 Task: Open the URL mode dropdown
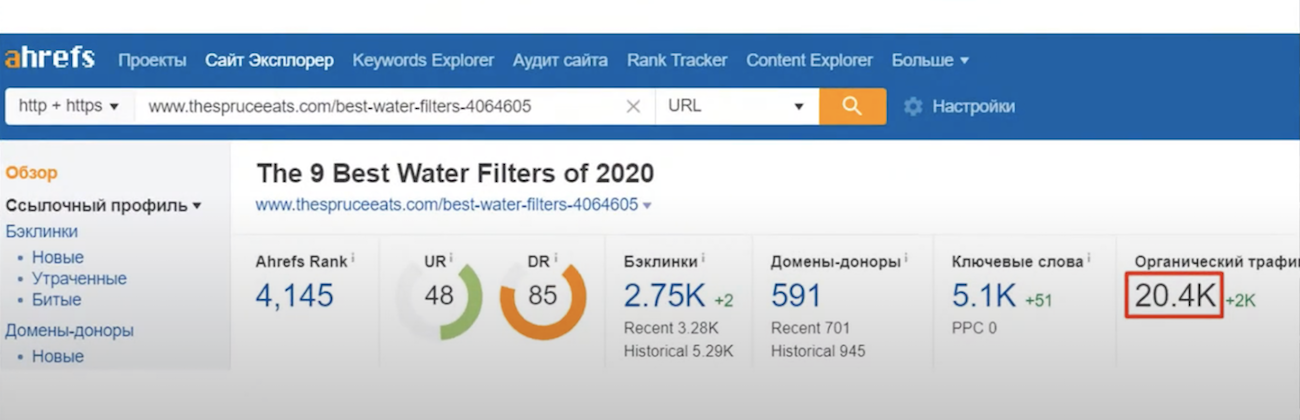737,106
